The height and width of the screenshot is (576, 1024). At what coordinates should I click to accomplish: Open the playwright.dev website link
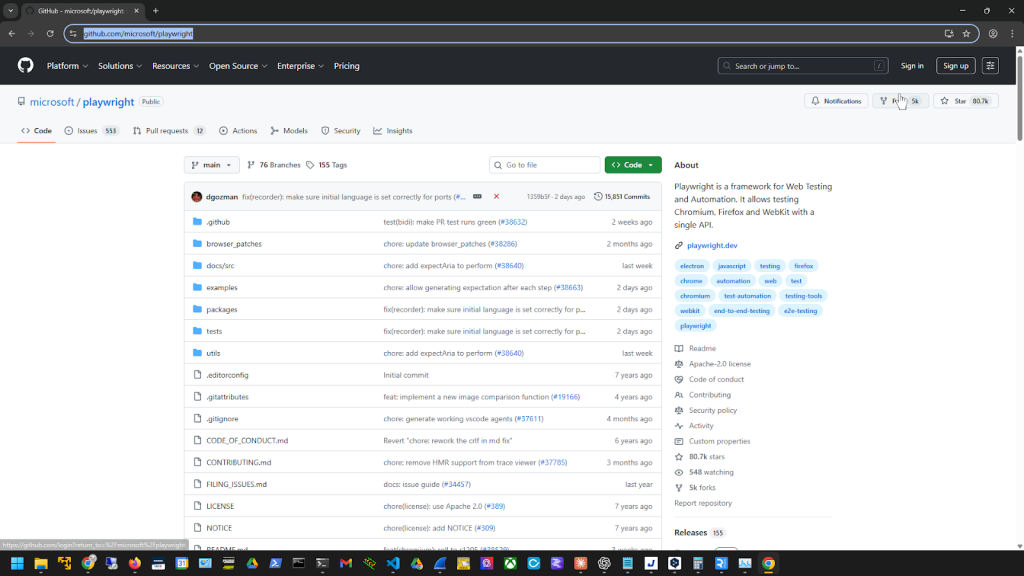[x=712, y=245]
